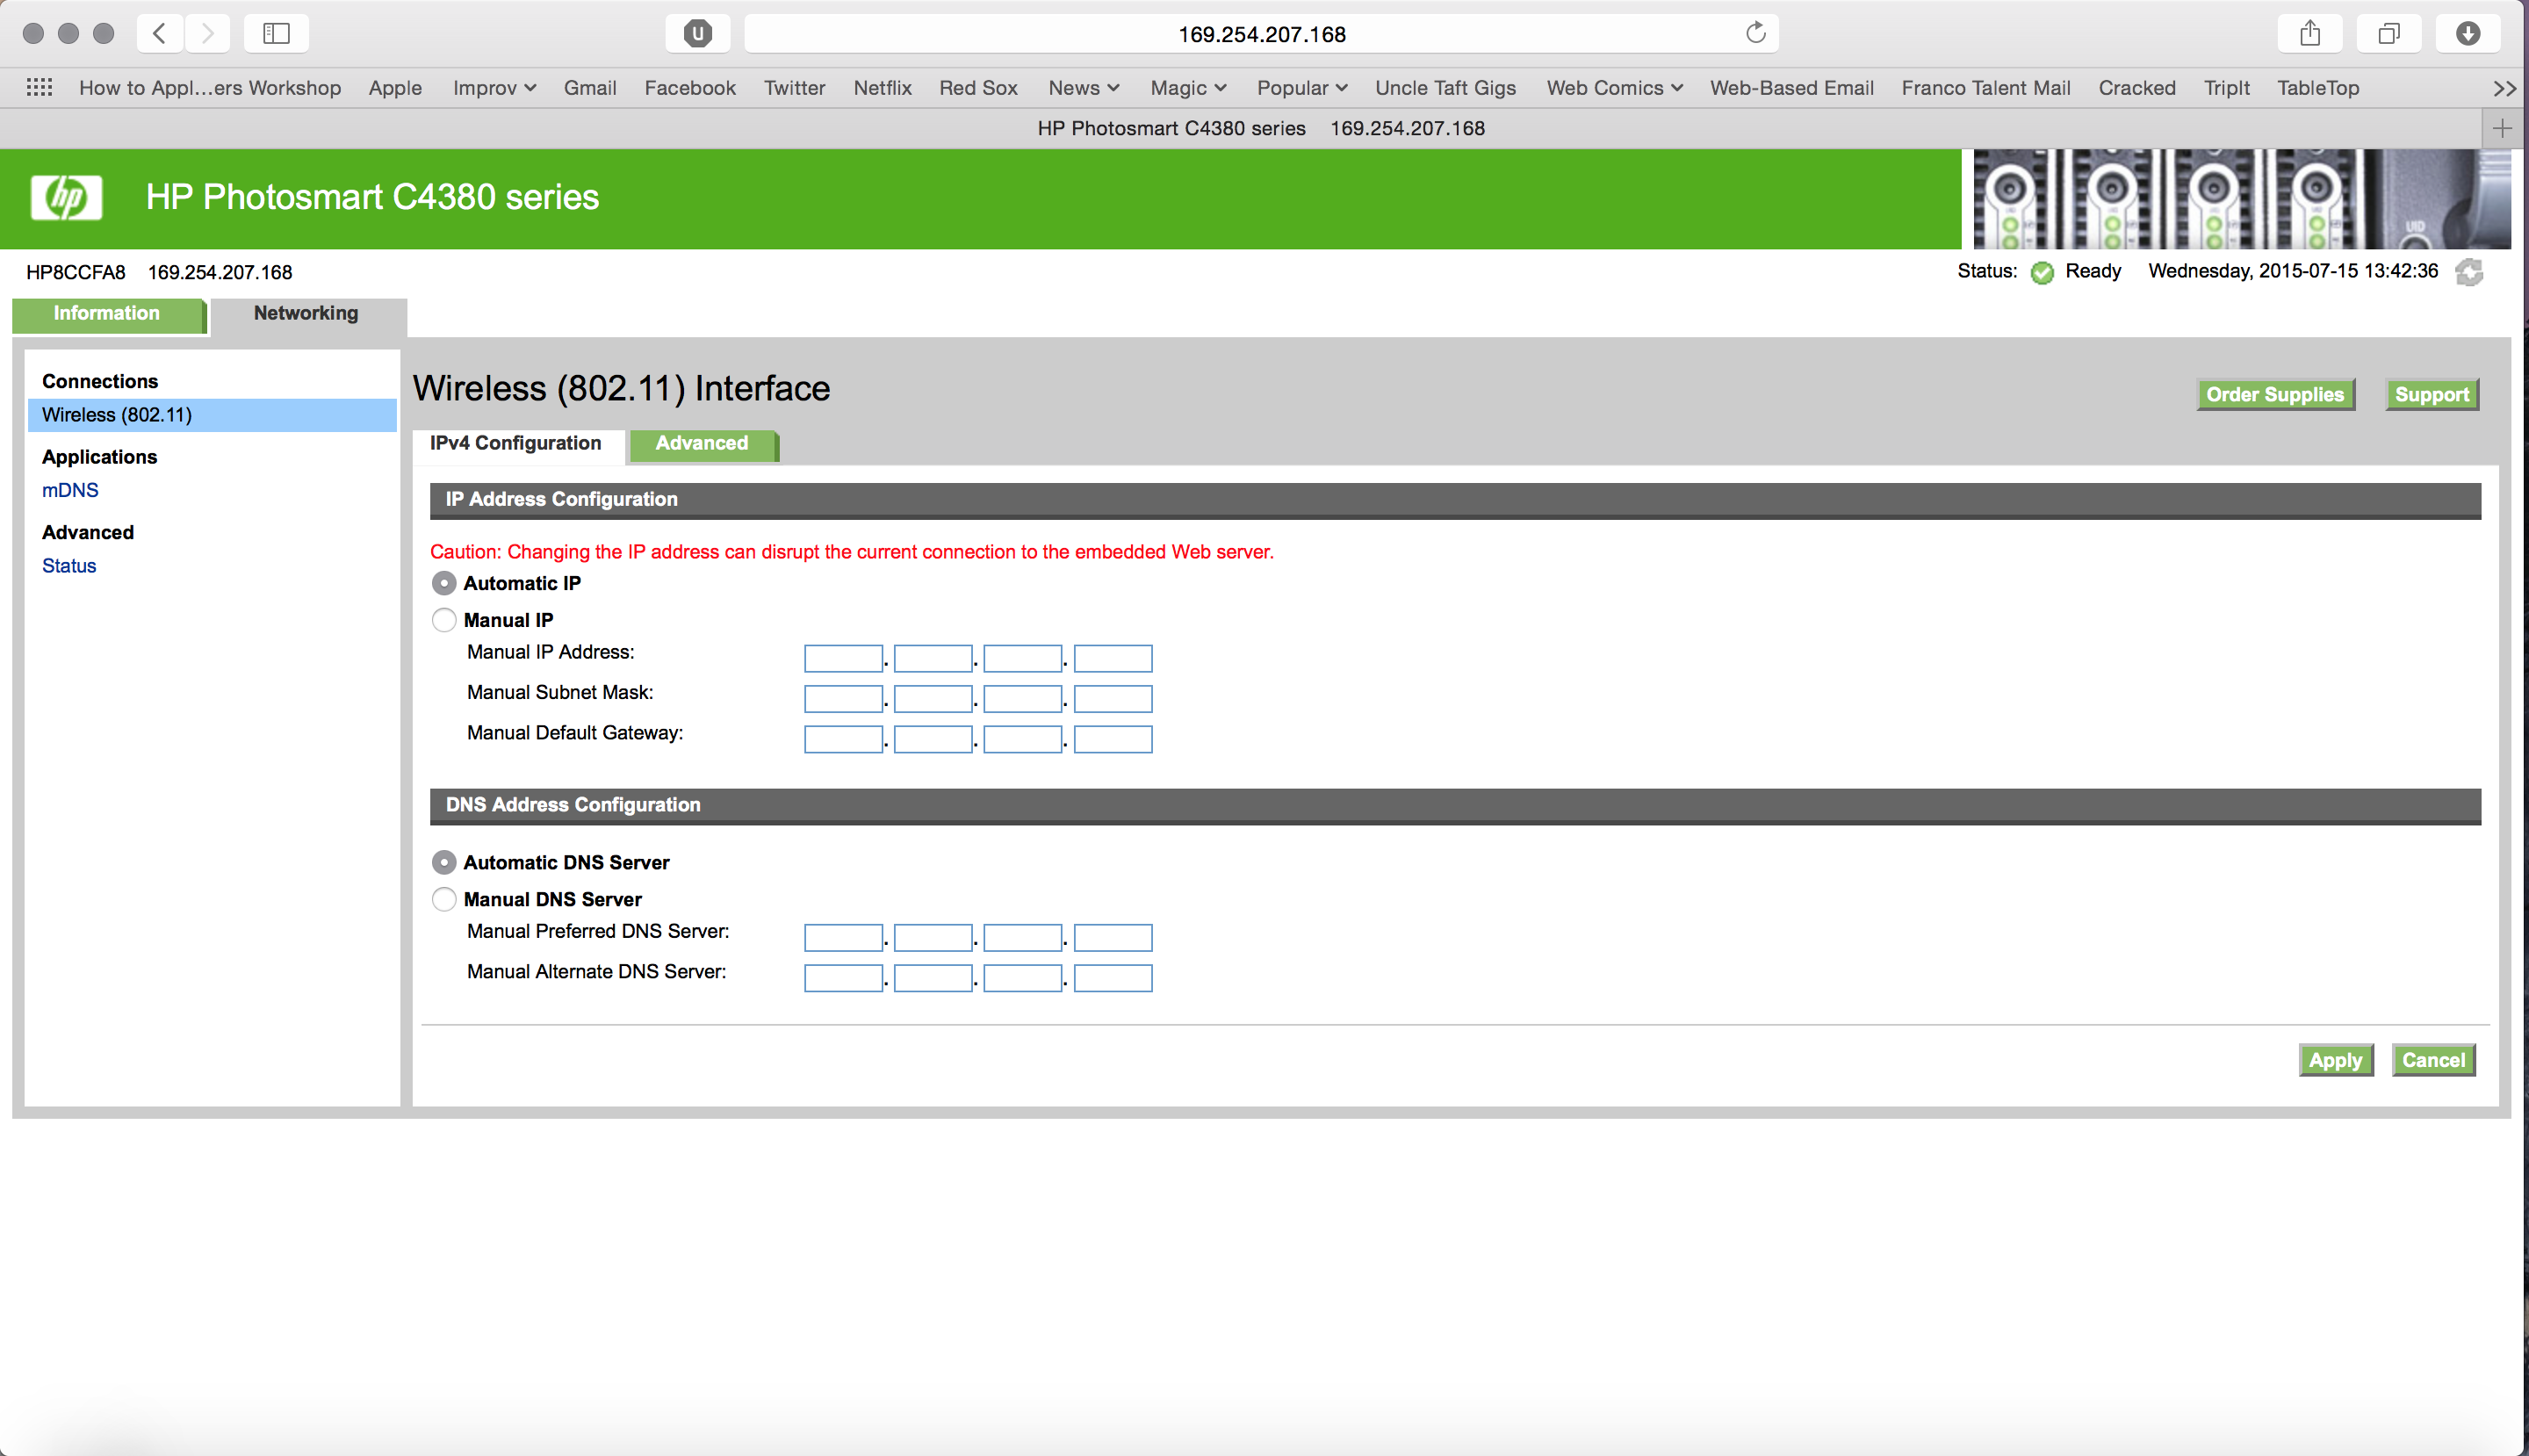2529x1456 pixels.
Task: Expand the News bookmarks folder
Action: (1083, 88)
